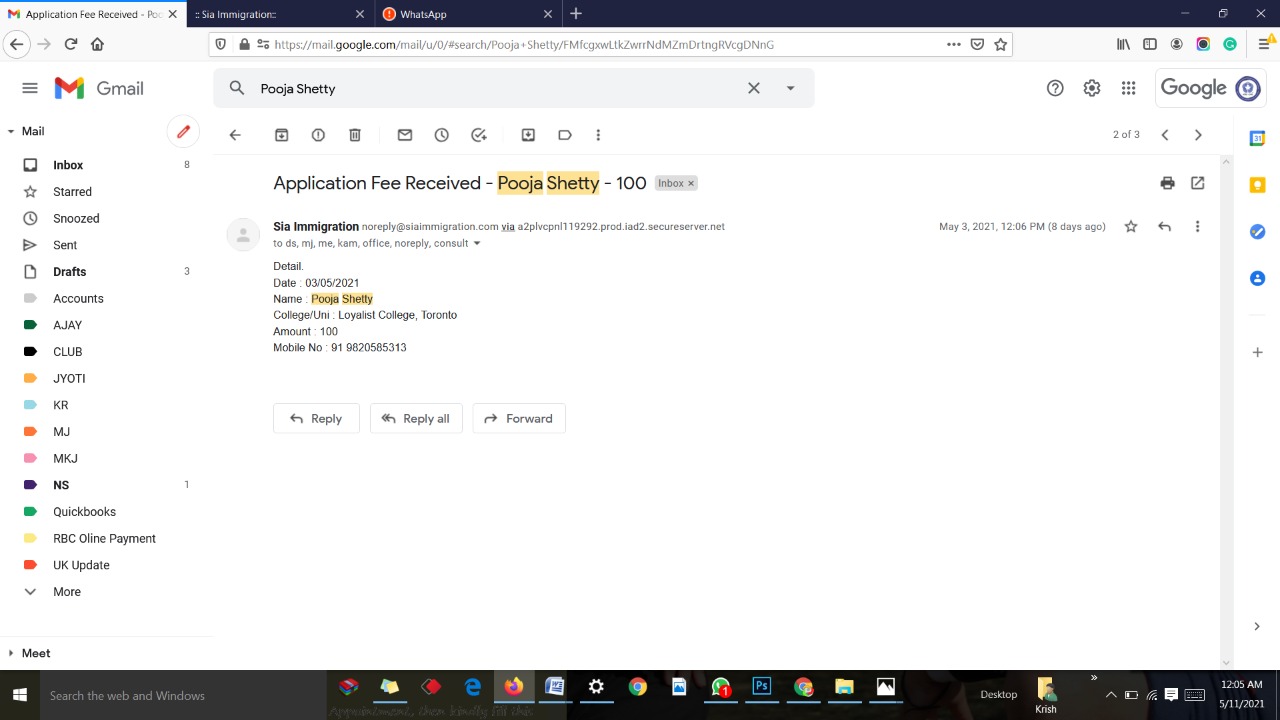The height and width of the screenshot is (720, 1280).
Task: Open Windows Start menu
Action: (19, 695)
